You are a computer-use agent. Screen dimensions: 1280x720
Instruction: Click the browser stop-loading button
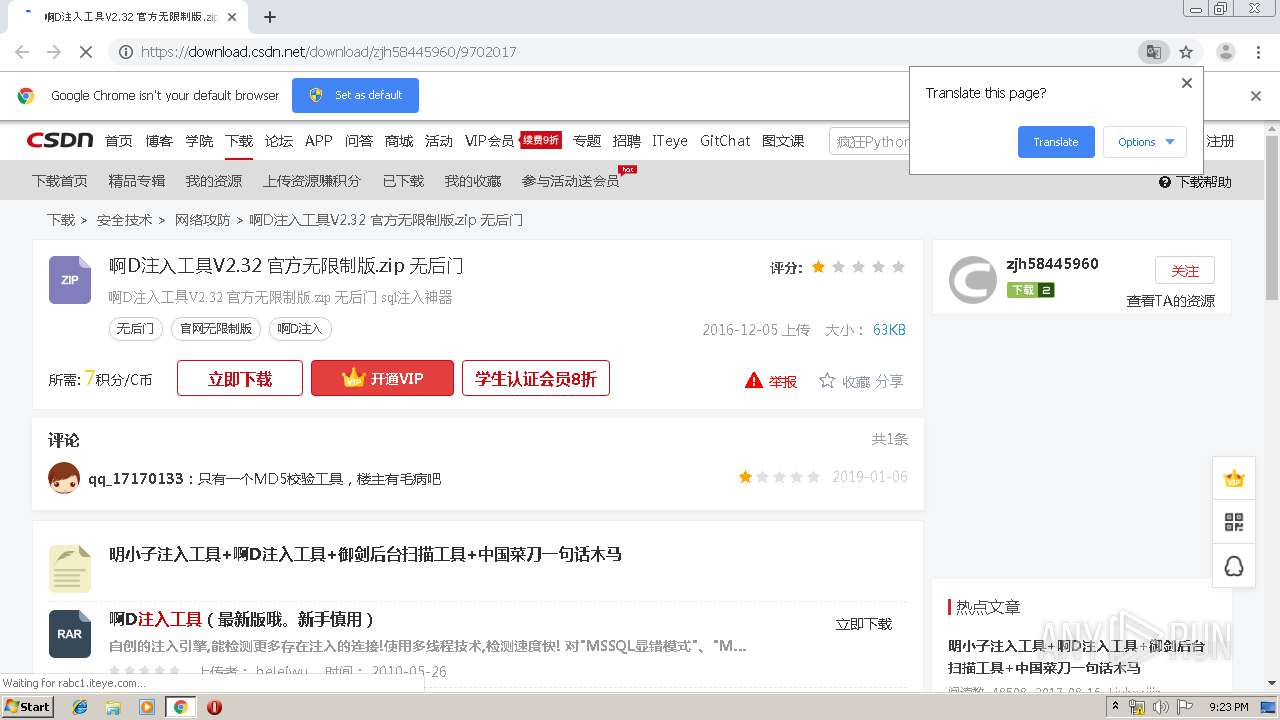click(86, 52)
